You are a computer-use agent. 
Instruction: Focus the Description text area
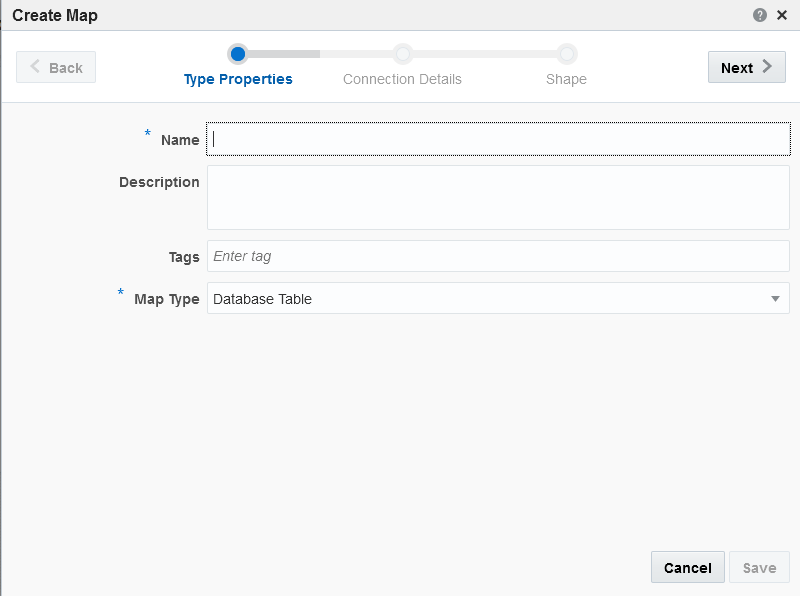[x=498, y=197]
